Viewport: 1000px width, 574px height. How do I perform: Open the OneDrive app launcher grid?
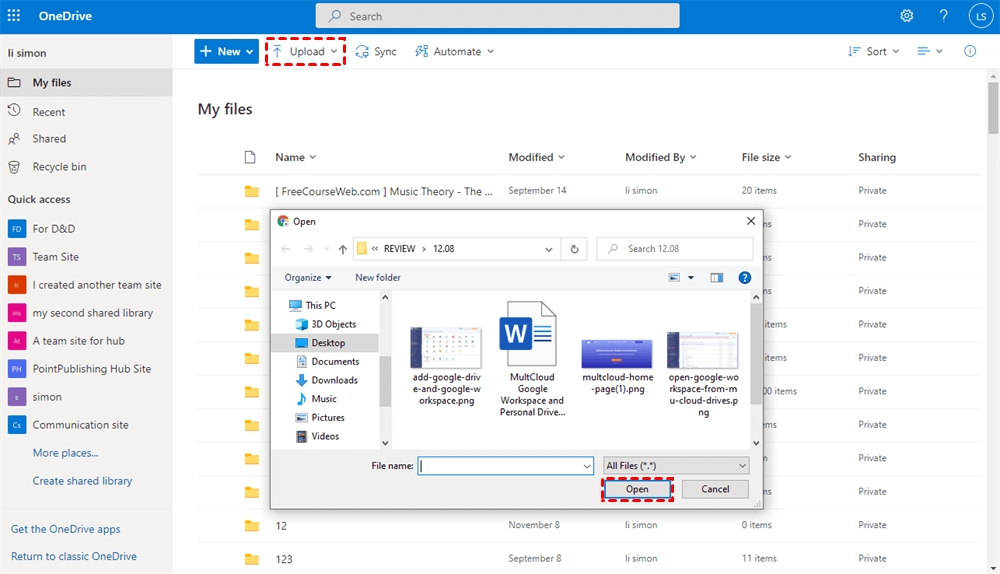tap(14, 16)
